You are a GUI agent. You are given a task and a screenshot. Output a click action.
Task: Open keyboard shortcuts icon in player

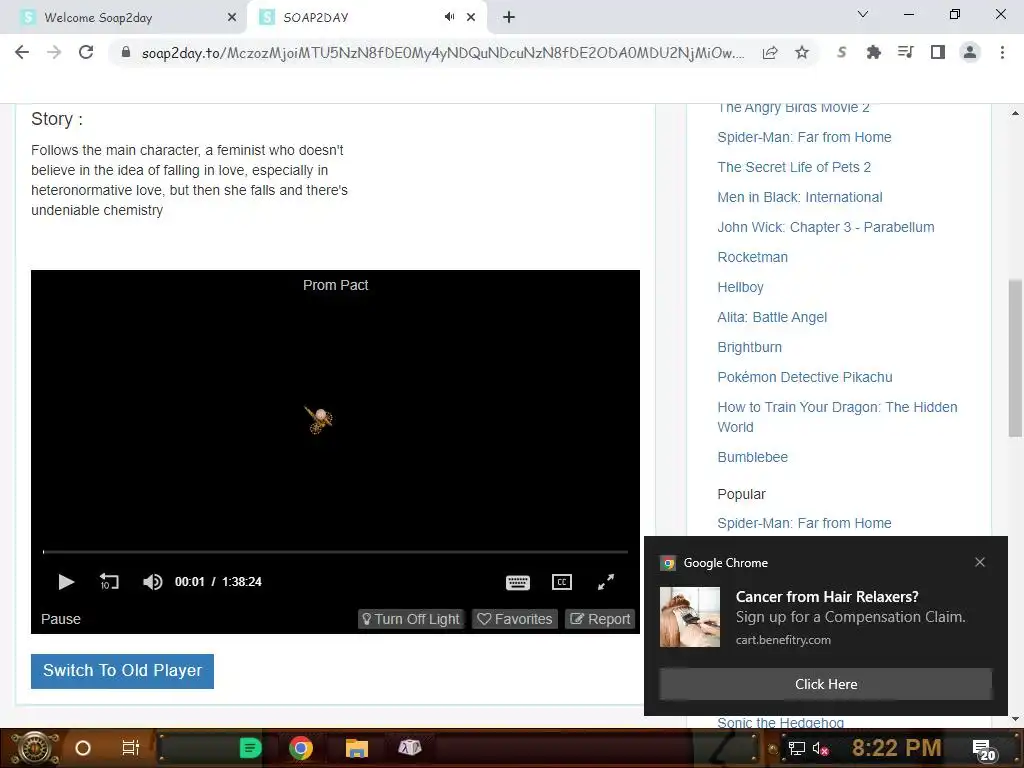pyautogui.click(x=518, y=583)
